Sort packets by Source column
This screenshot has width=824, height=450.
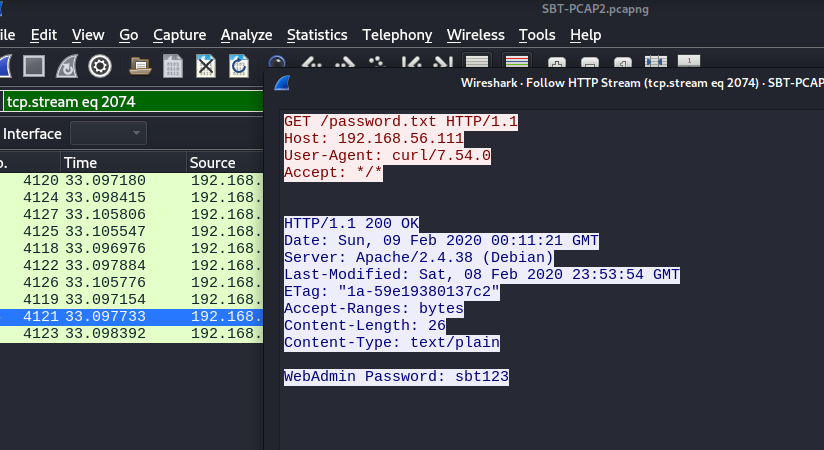click(224, 163)
